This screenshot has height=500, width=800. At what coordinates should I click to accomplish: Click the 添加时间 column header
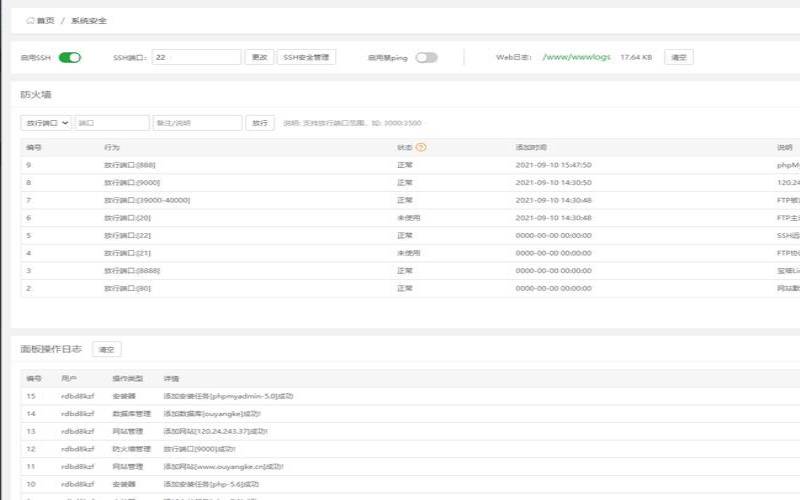click(531, 147)
